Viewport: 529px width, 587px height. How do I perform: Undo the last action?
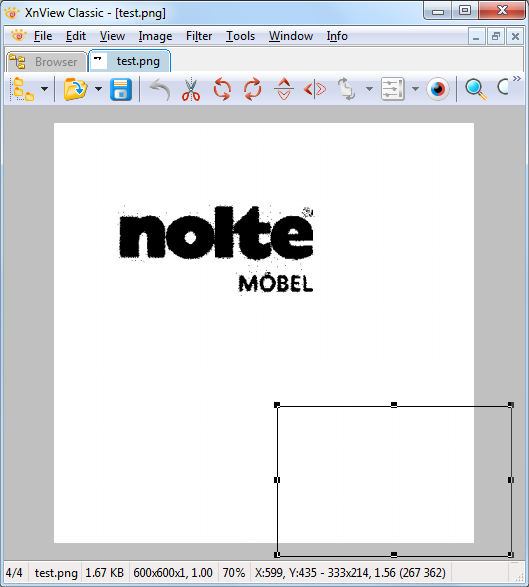(x=160, y=90)
